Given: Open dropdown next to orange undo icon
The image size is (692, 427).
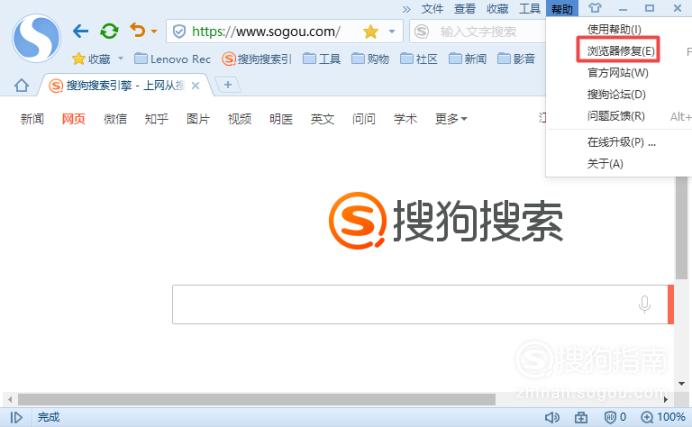Looking at the screenshot, I should point(154,31).
